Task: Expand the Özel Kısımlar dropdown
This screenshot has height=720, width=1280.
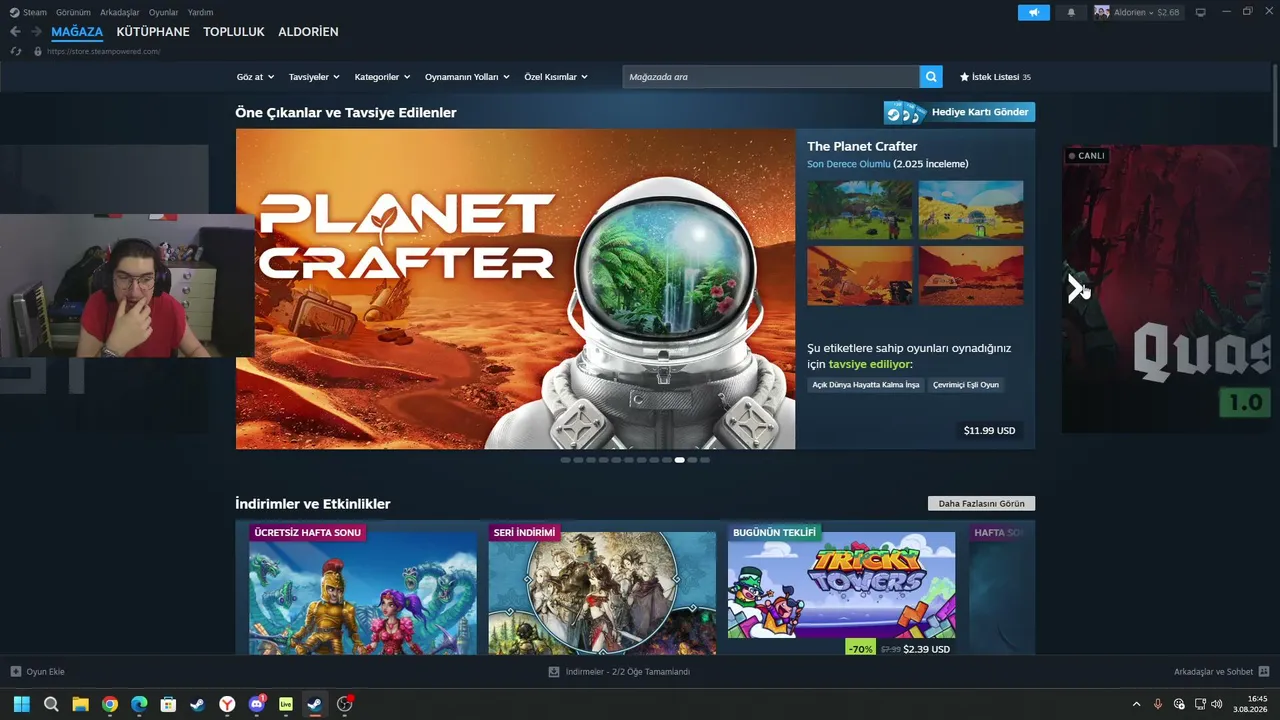Action: click(556, 77)
